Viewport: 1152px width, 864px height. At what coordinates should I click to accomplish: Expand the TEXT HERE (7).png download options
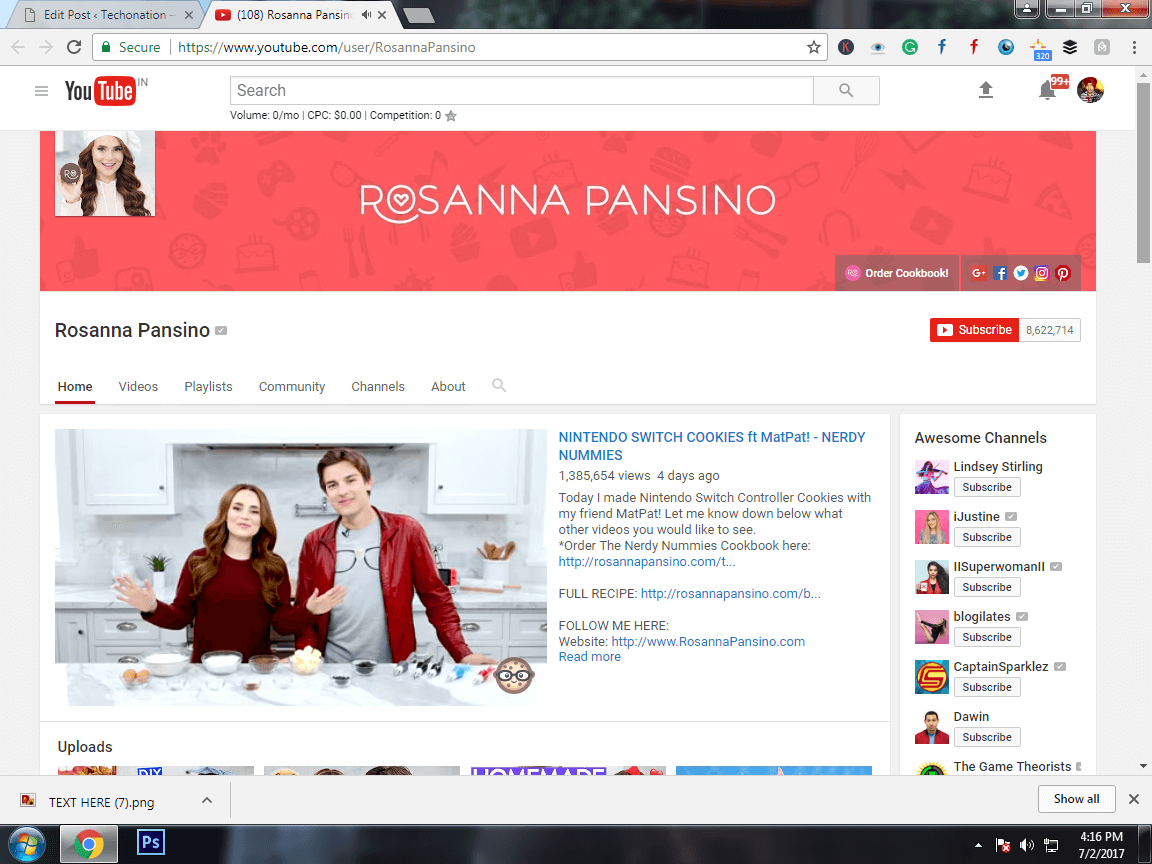pyautogui.click(x=207, y=801)
